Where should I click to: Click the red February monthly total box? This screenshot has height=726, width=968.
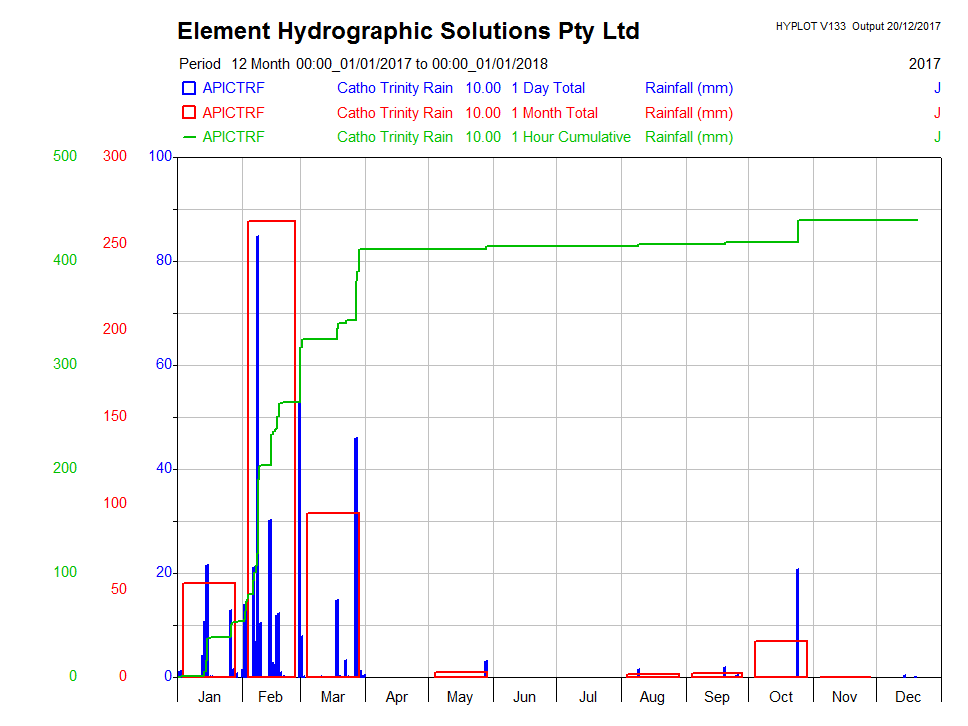click(x=272, y=221)
